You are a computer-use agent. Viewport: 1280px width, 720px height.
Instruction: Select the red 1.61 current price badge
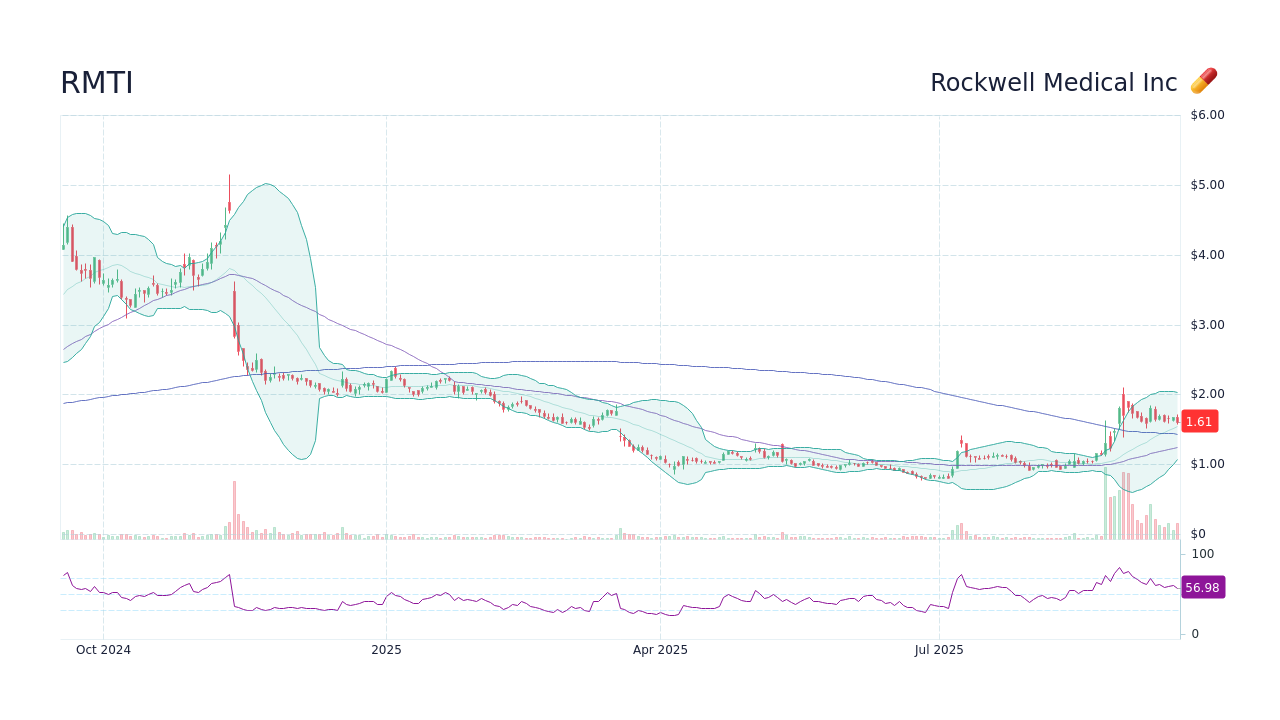click(1198, 421)
